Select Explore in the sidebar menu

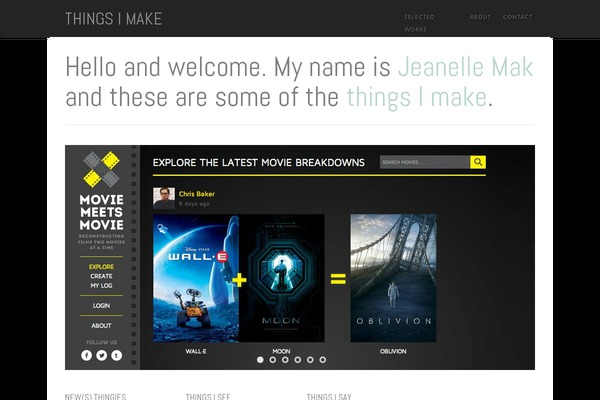pos(101,266)
